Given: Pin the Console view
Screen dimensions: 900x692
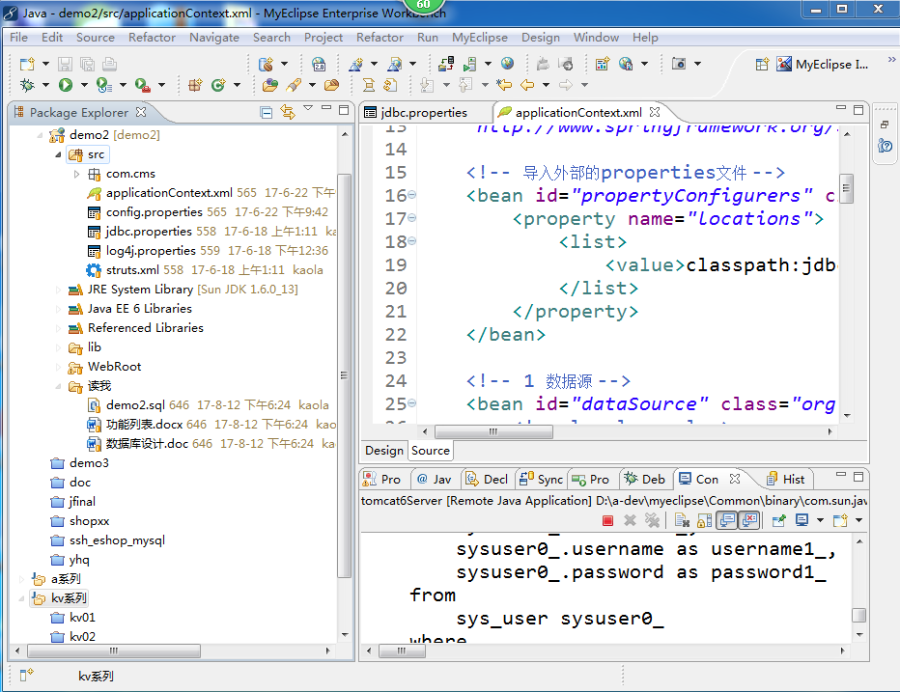Looking at the screenshot, I should (779, 520).
